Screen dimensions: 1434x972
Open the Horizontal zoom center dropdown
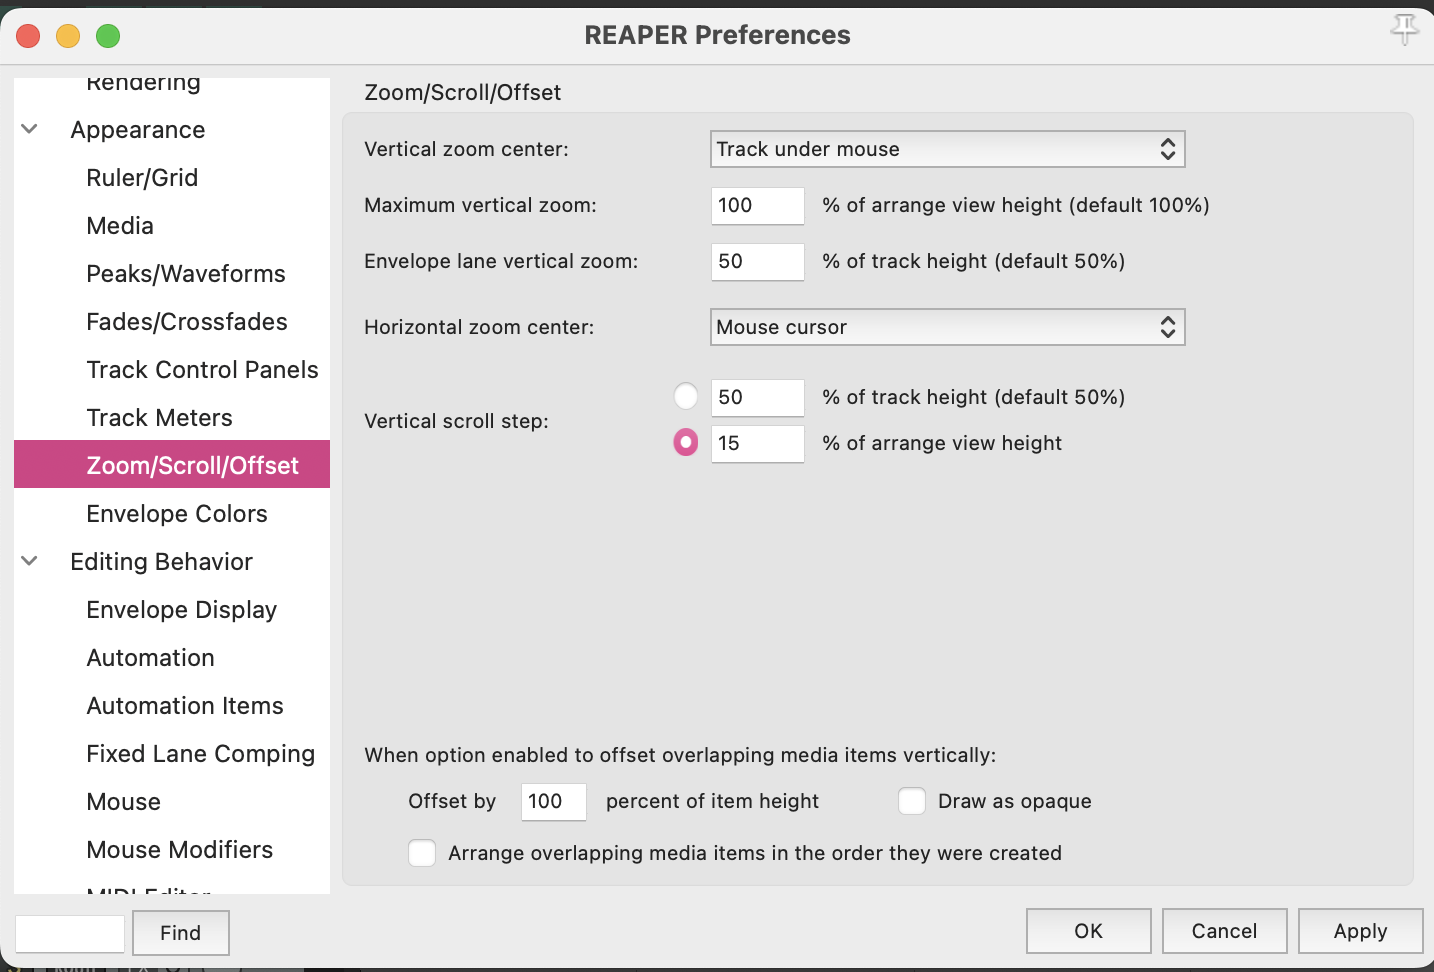click(947, 327)
